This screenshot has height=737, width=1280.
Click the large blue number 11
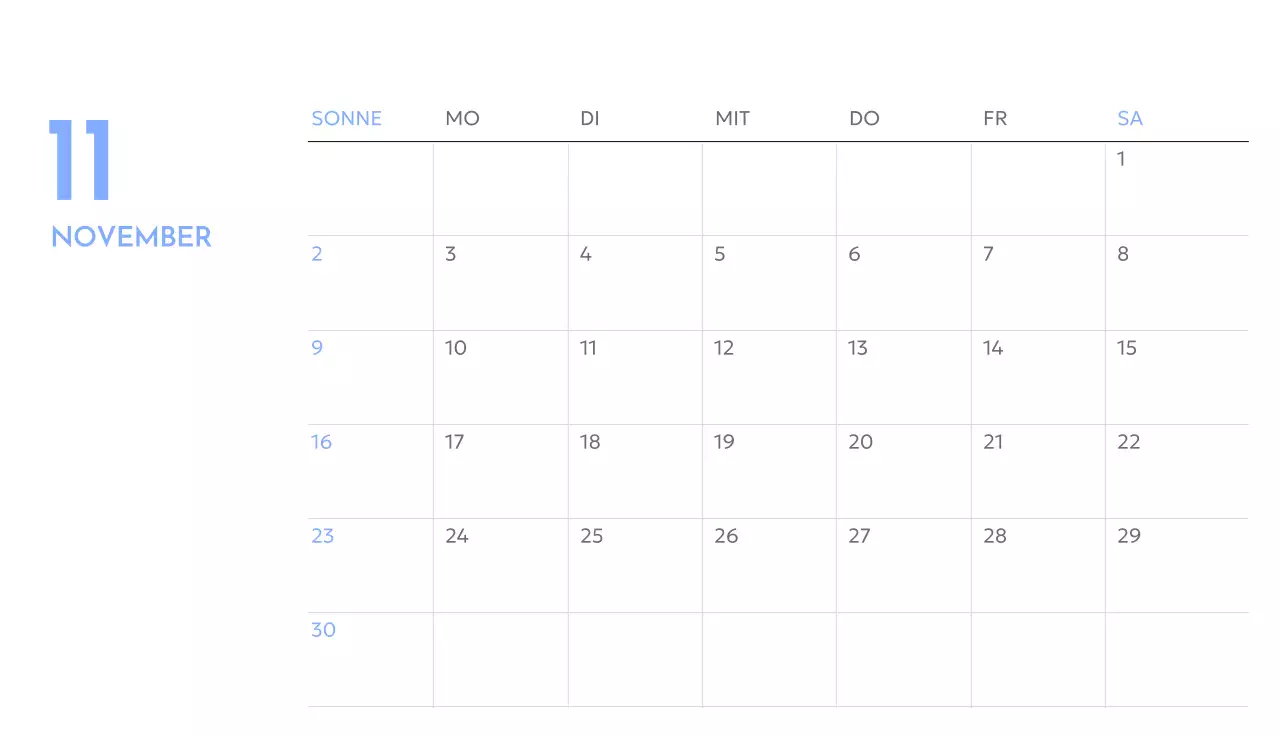pyautogui.click(x=79, y=160)
